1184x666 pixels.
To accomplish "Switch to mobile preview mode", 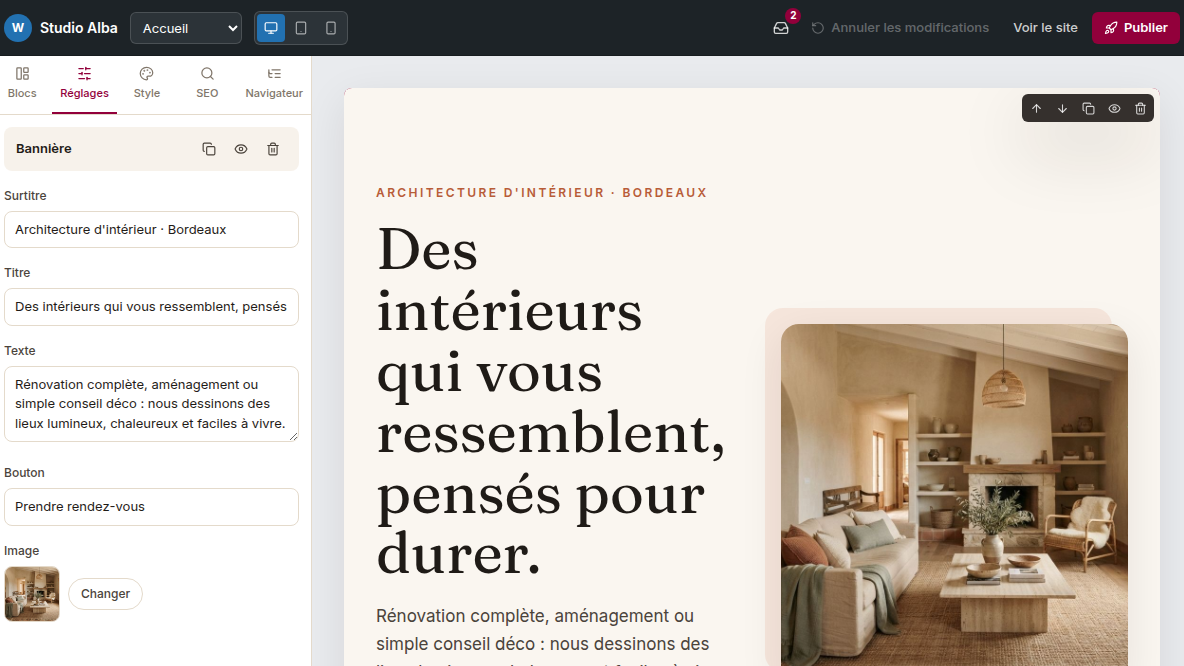I will tap(331, 28).
